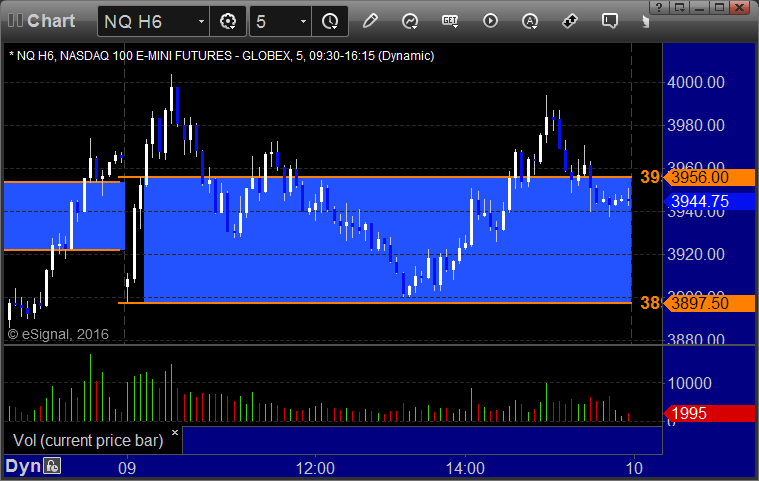Expand the 5 interval dropdown
This screenshot has height=481, width=759.
point(303,21)
